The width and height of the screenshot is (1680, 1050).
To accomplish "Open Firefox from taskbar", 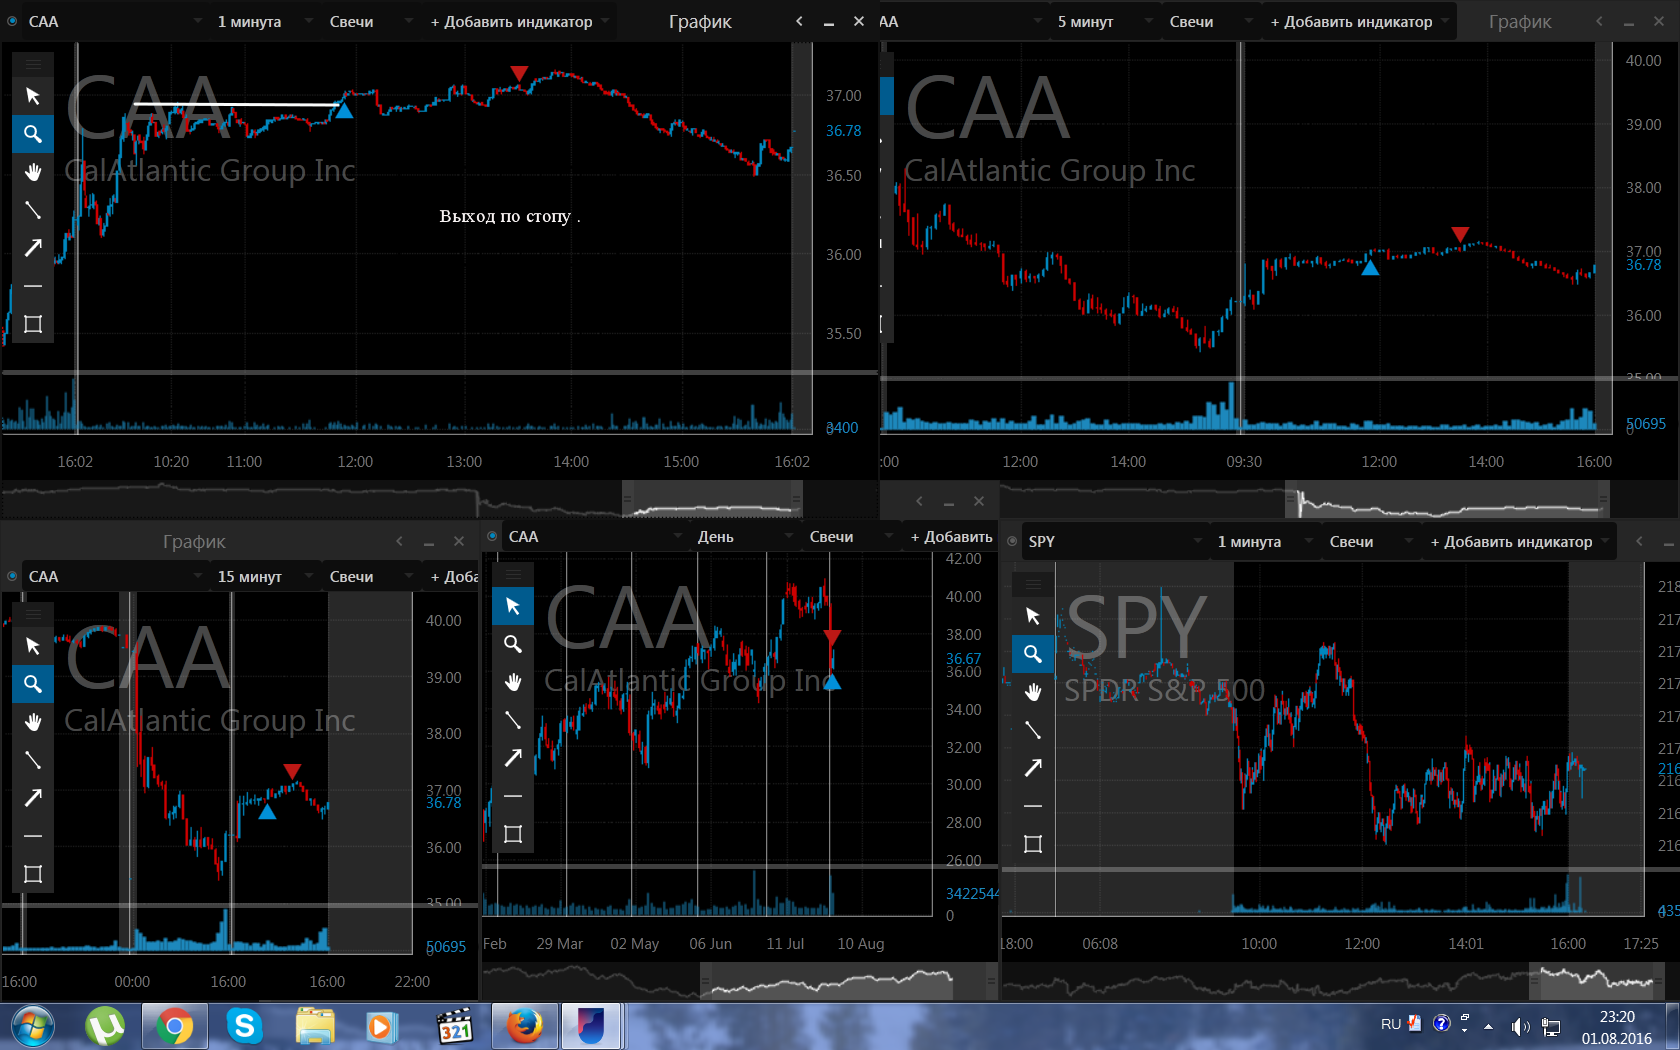I will point(524,1026).
